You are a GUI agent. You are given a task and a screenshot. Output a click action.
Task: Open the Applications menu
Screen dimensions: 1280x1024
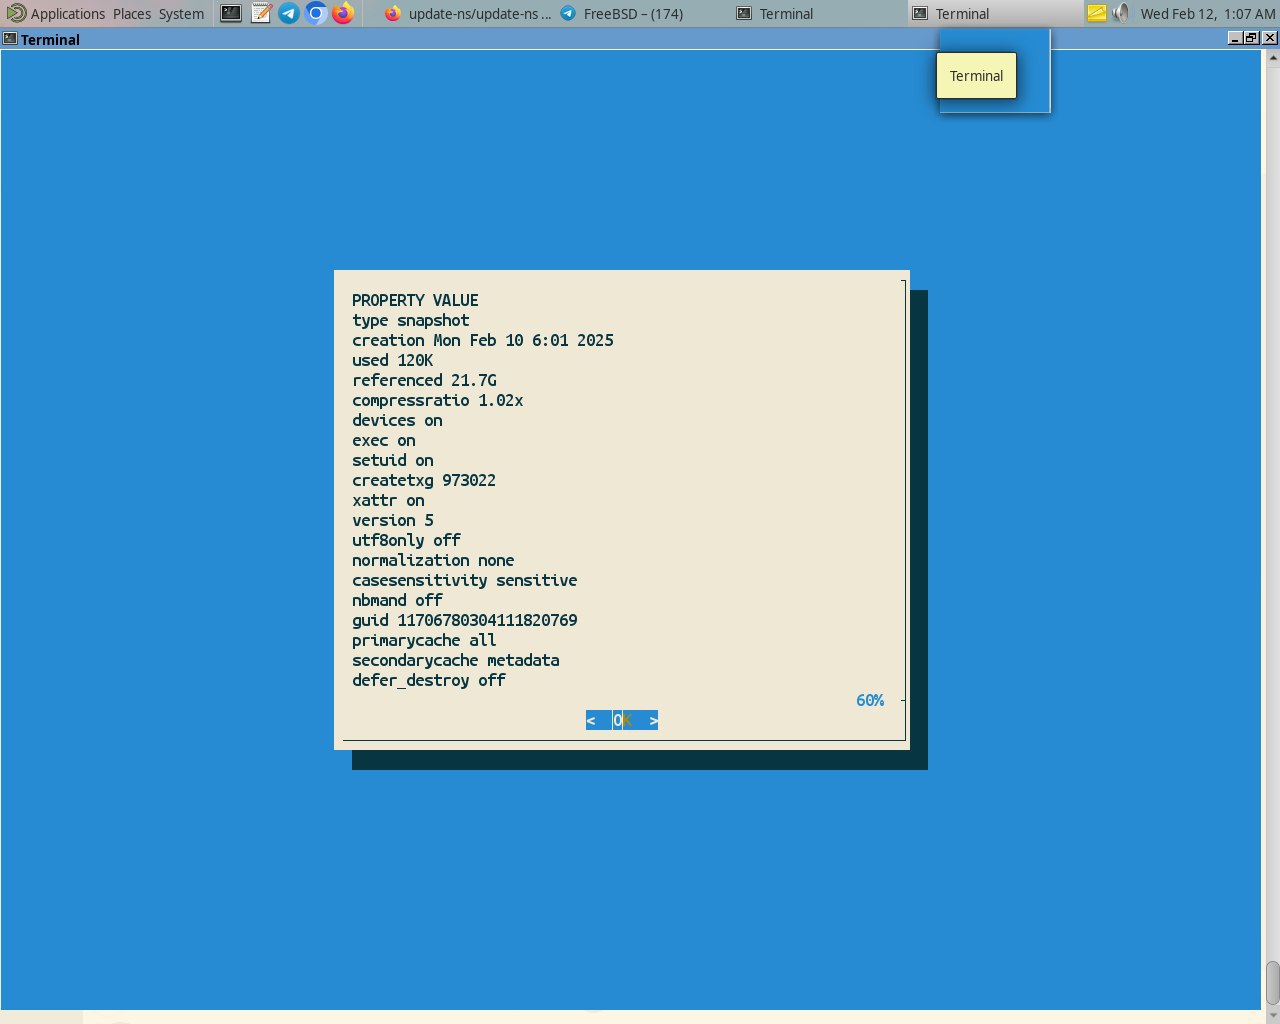point(56,14)
